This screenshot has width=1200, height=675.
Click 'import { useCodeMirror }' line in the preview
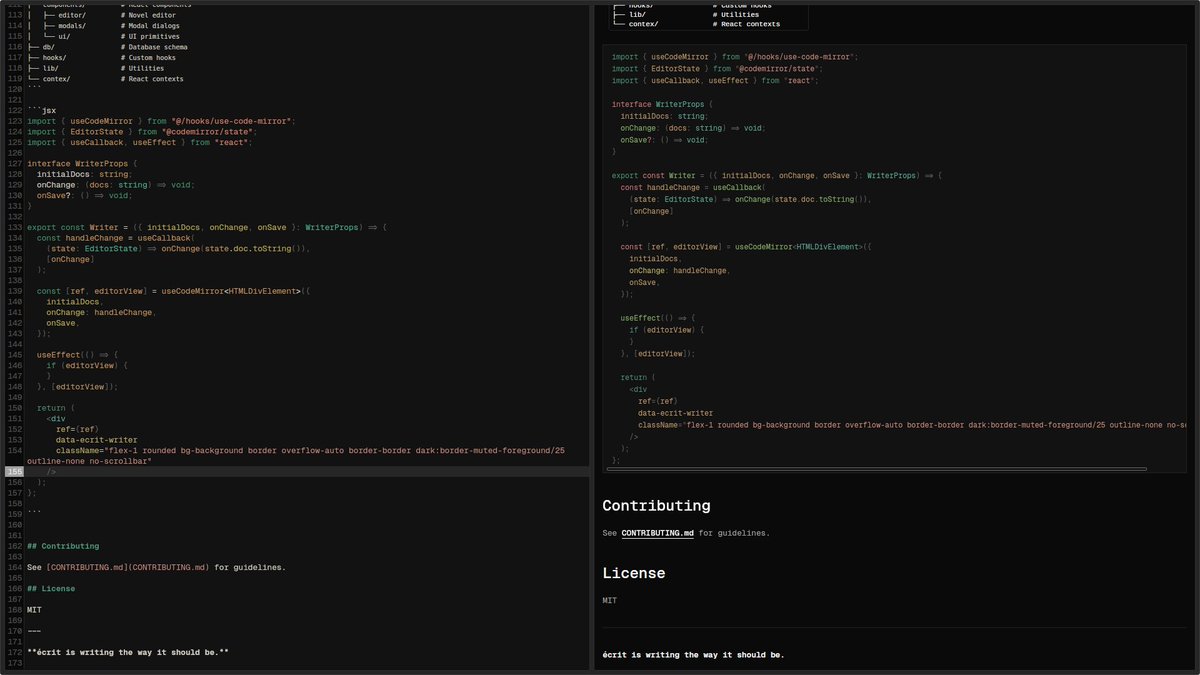point(735,58)
